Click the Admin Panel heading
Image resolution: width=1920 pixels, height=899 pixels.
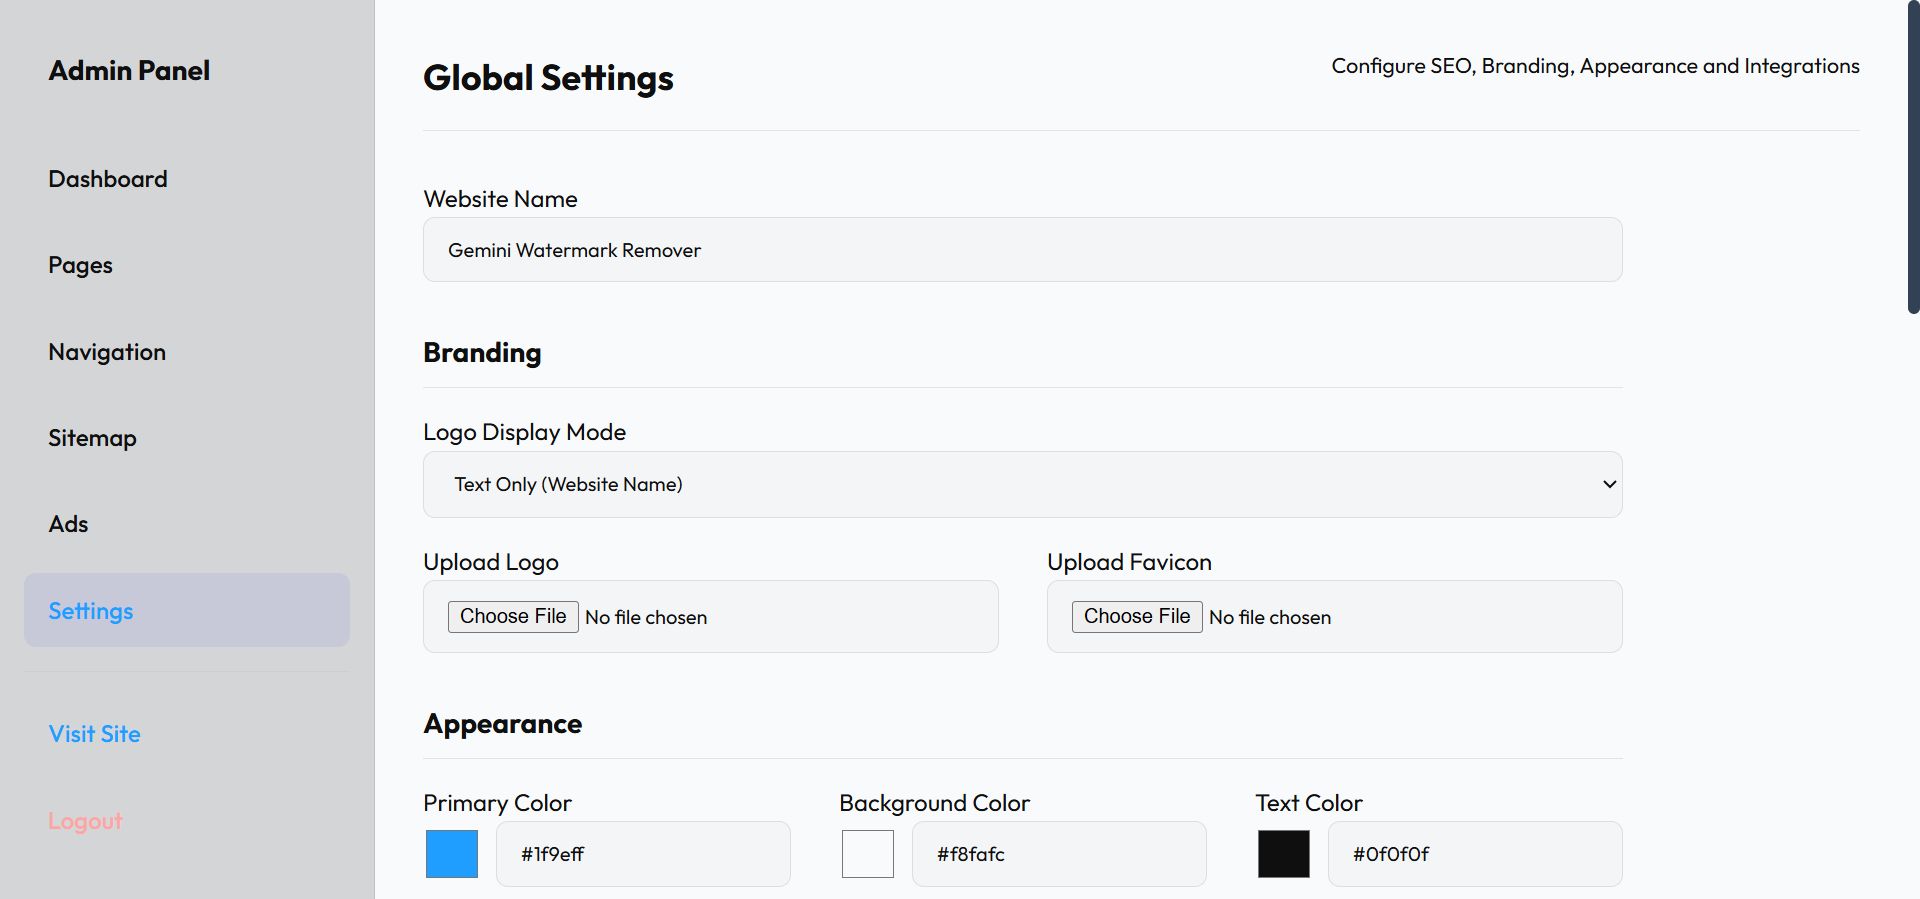(129, 71)
